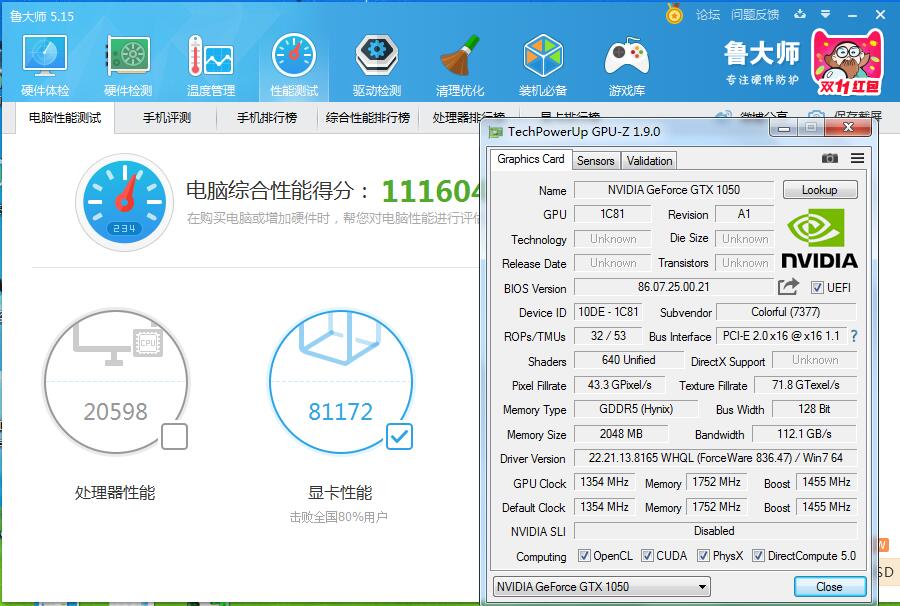This screenshot has width=900, height=606.
Task: Click the Bus Interface question mark icon
Action: pyautogui.click(x=854, y=336)
